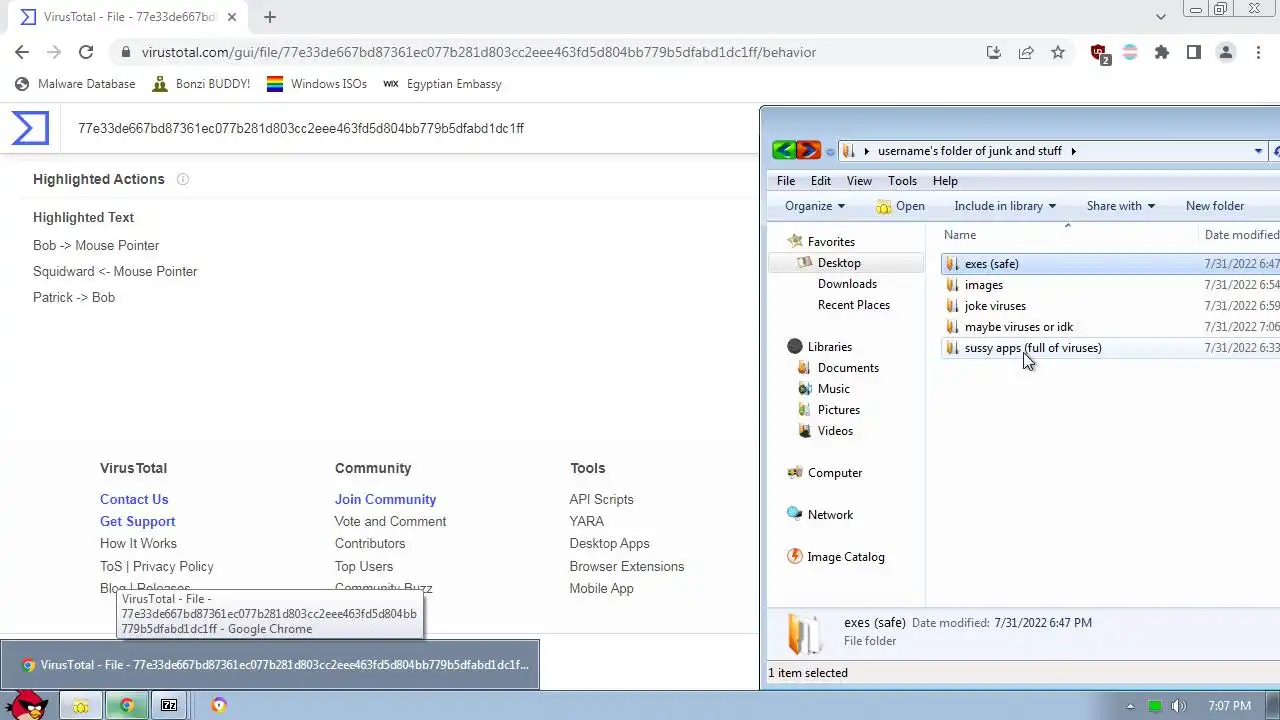This screenshot has height=720, width=1280.
Task: Select the maybe viruses or idk folder
Action: click(1018, 327)
